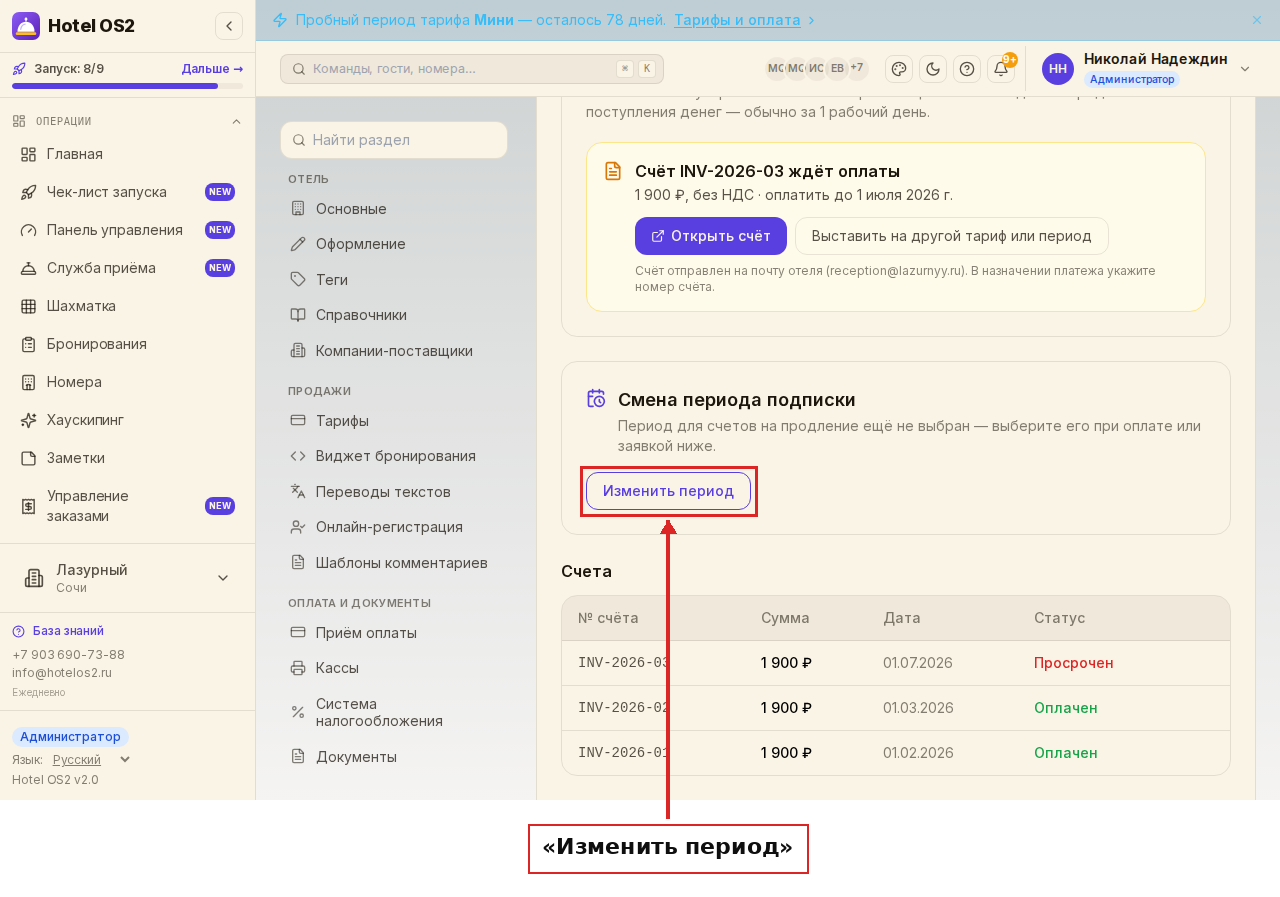Click Выставить на другой тариф или период
Viewport: 1280px width, 897px height.
coord(952,236)
